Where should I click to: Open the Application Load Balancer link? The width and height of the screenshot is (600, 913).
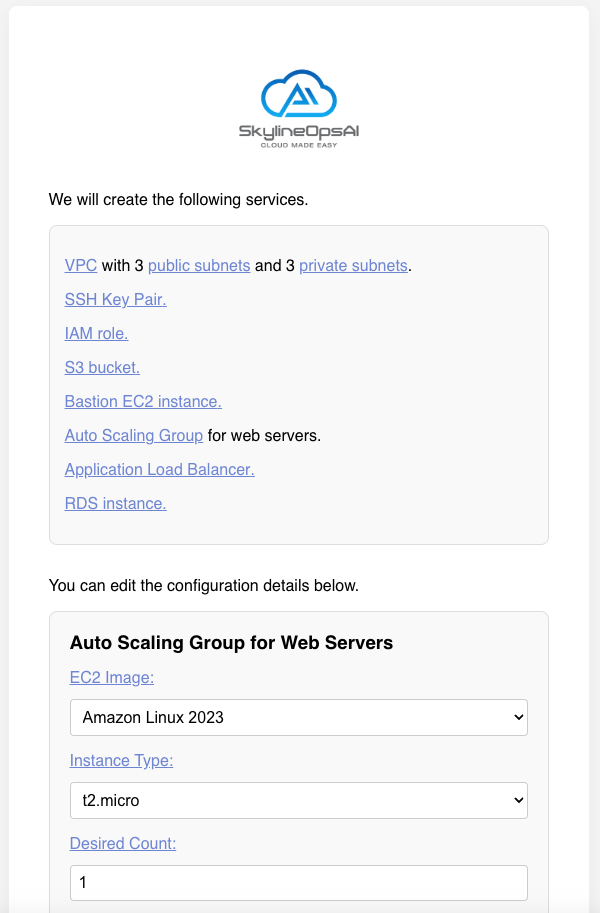click(x=159, y=469)
